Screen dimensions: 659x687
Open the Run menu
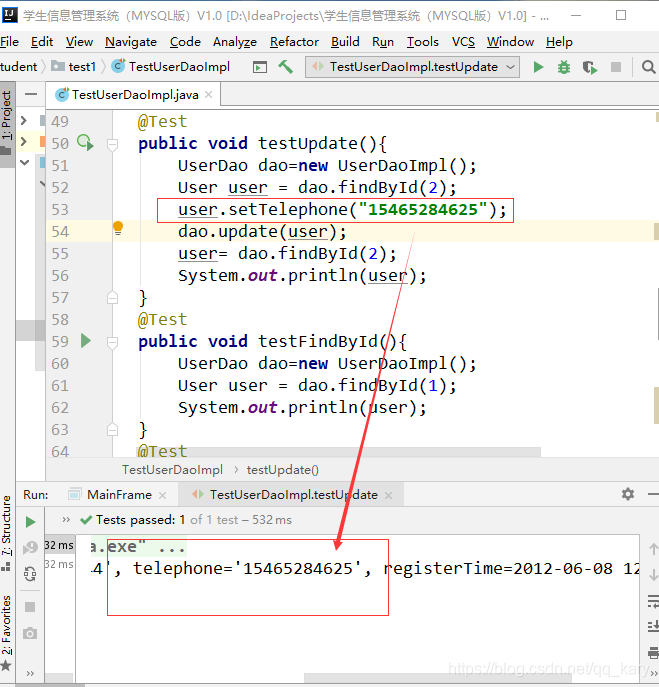[383, 42]
